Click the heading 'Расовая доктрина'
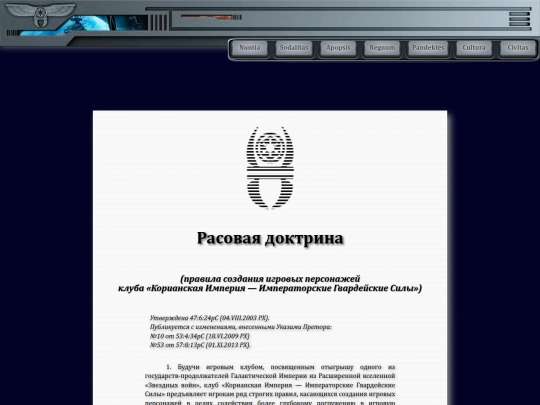This screenshot has width=540, height=405. point(270,238)
